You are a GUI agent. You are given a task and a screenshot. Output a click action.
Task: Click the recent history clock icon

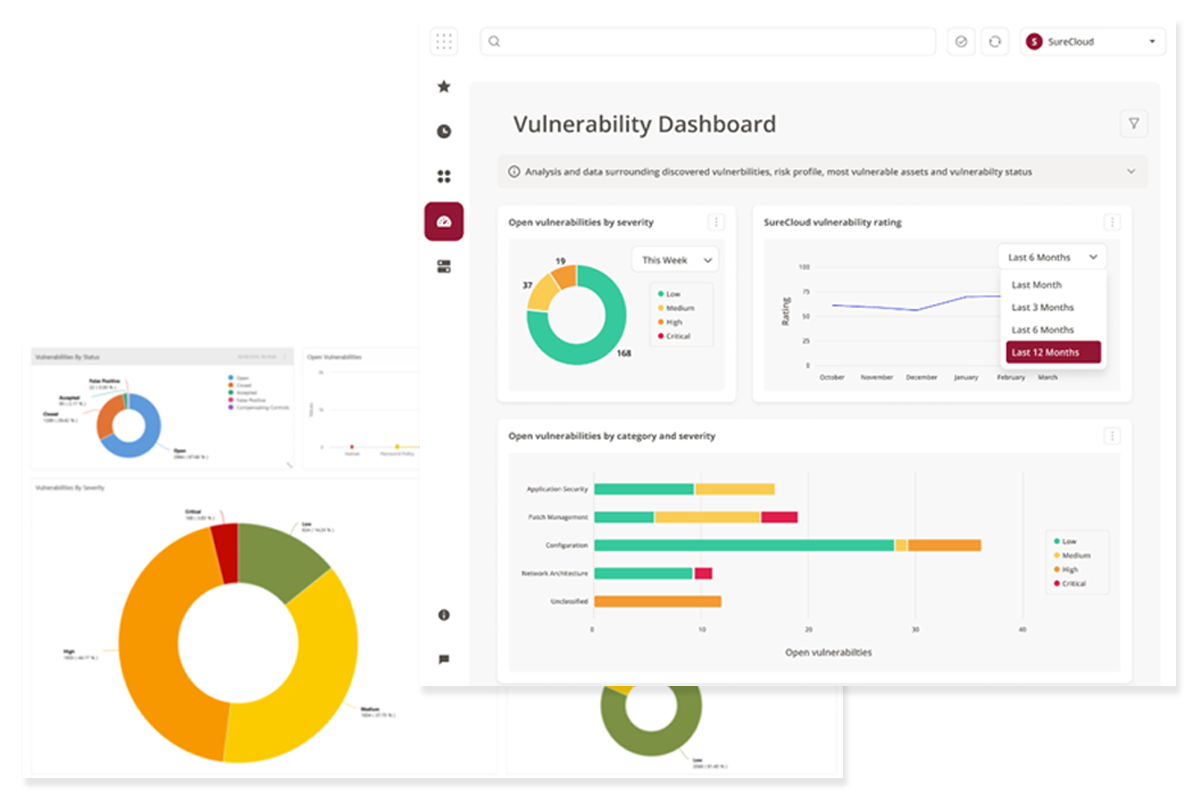click(444, 131)
